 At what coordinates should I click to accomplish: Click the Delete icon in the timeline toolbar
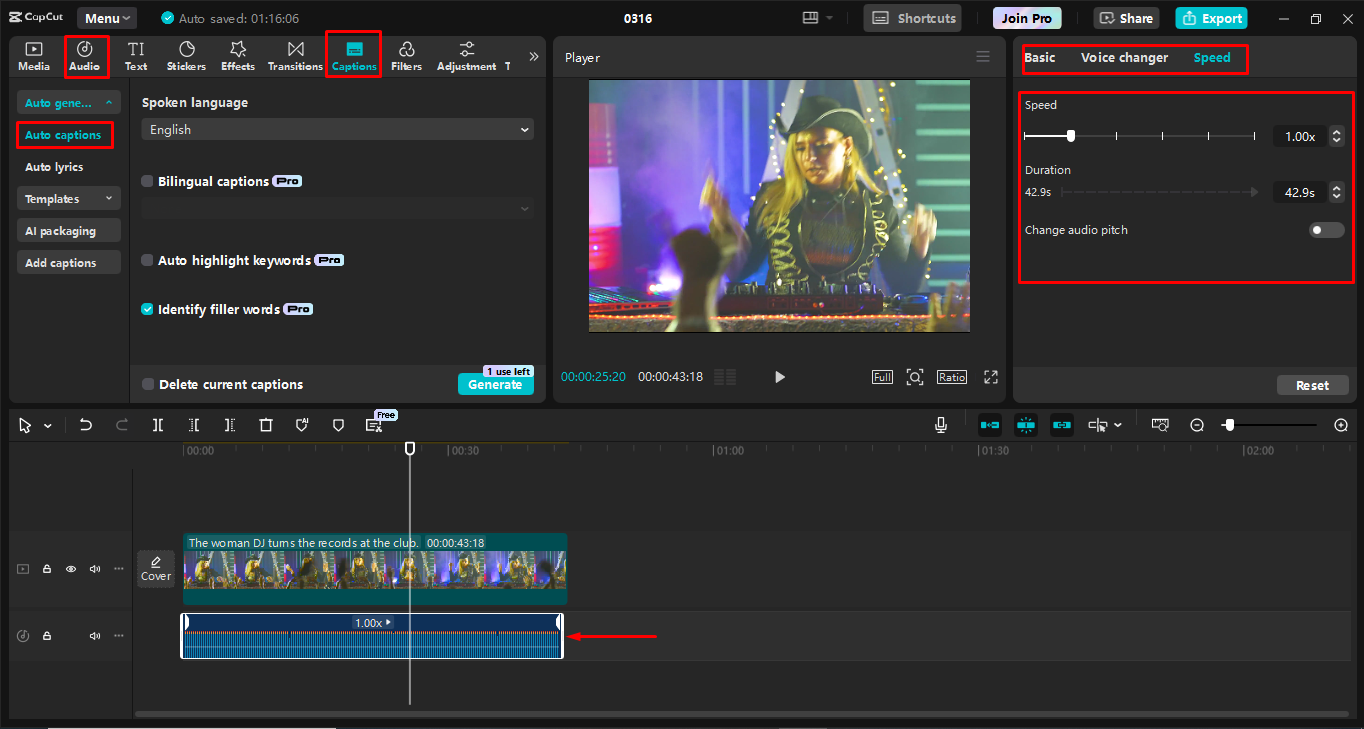[265, 424]
